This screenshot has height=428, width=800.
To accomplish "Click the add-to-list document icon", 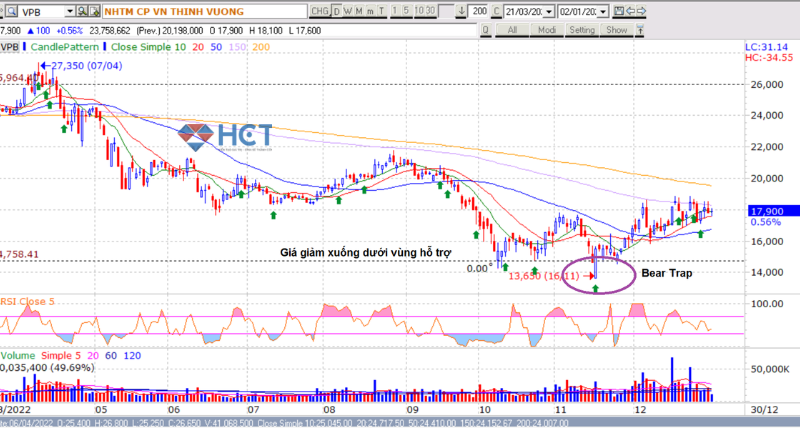I will point(94,11).
